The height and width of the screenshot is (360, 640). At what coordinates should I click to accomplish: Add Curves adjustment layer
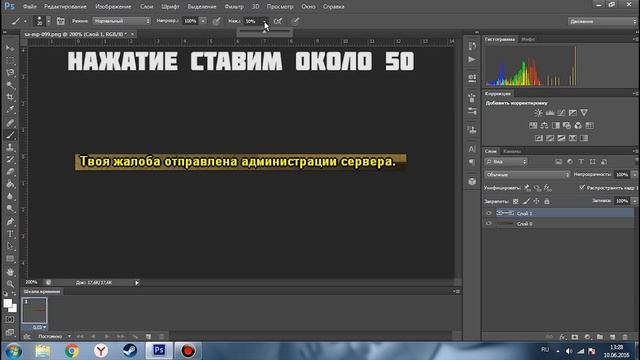point(561,113)
